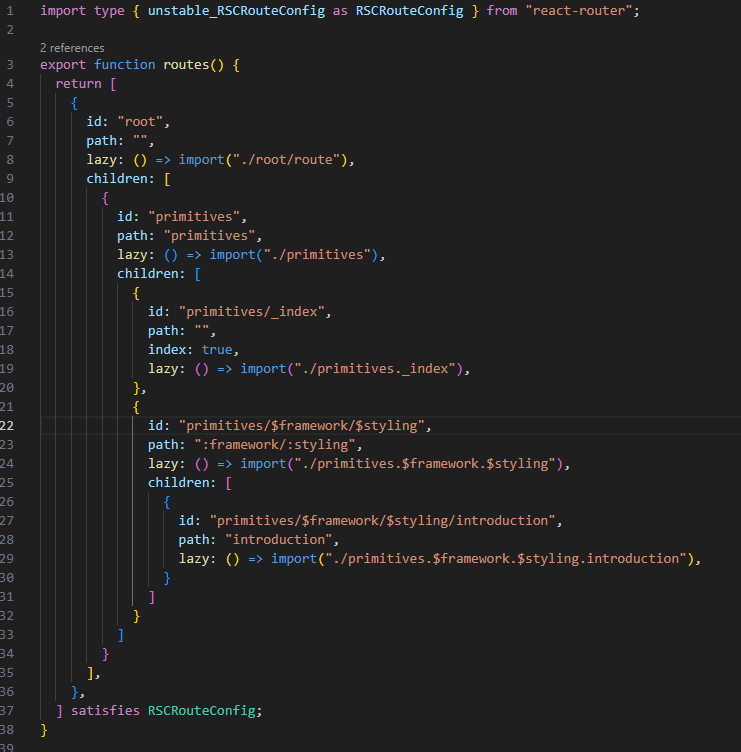
Task: Click line number 37 in the gutter
Action: (7, 711)
